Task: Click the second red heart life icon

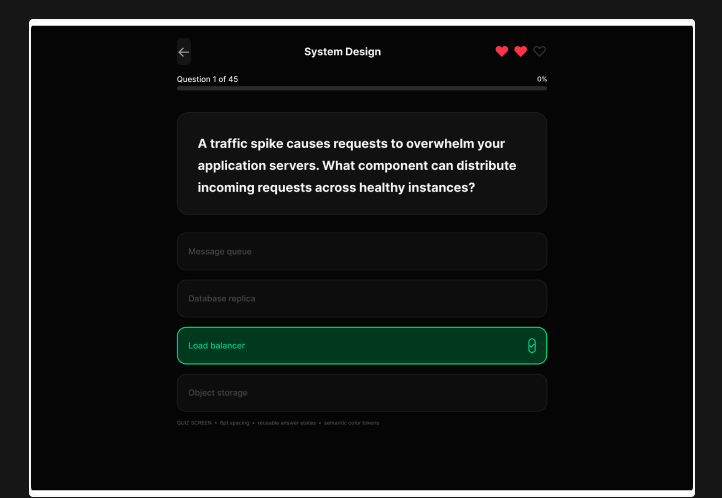Action: 520,52
